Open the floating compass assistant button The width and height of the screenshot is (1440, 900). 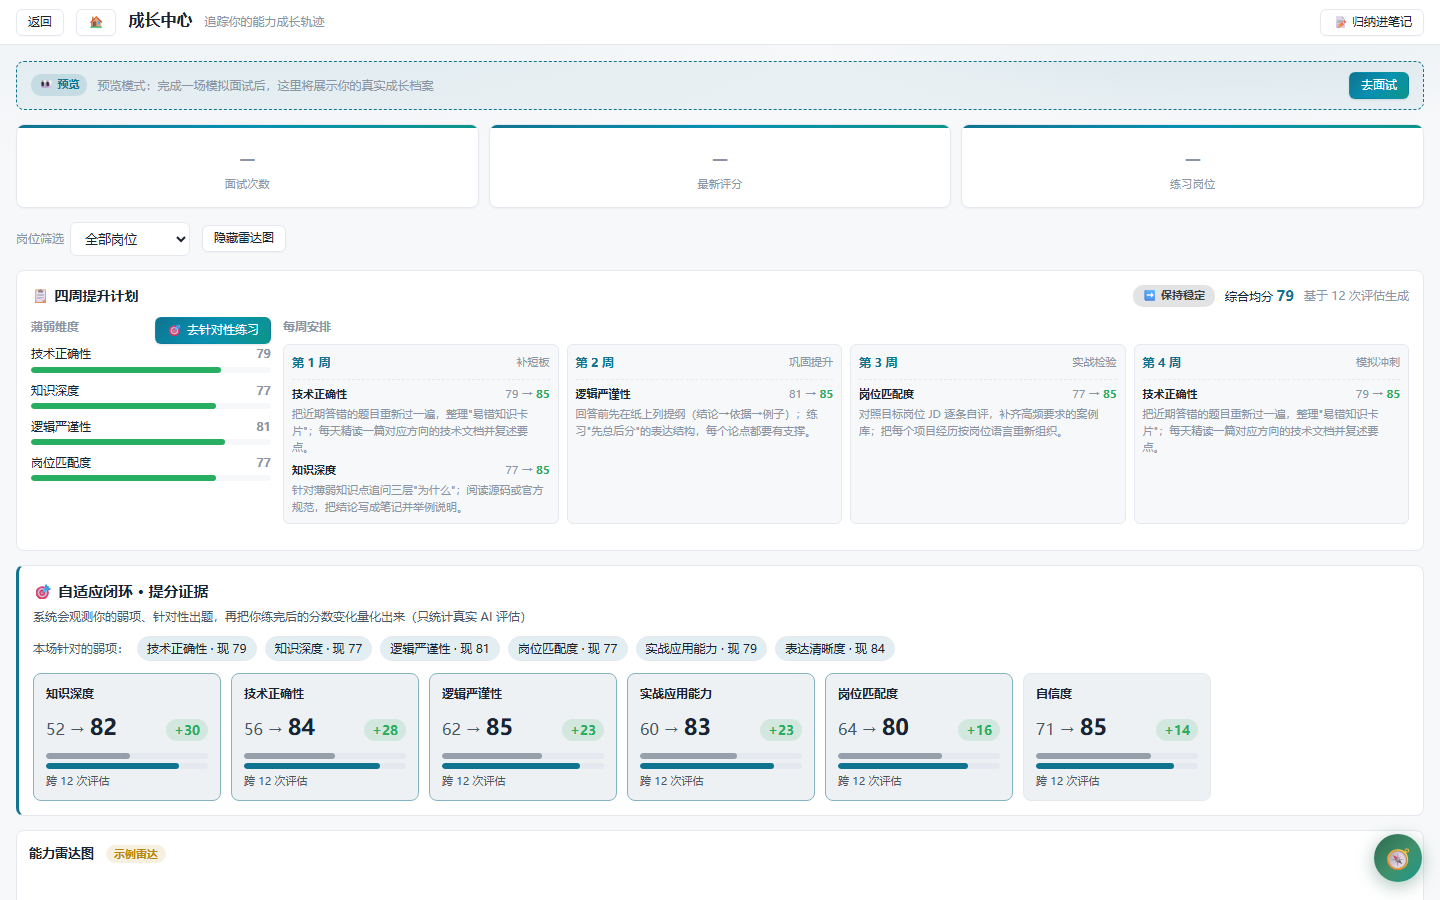tap(1397, 858)
